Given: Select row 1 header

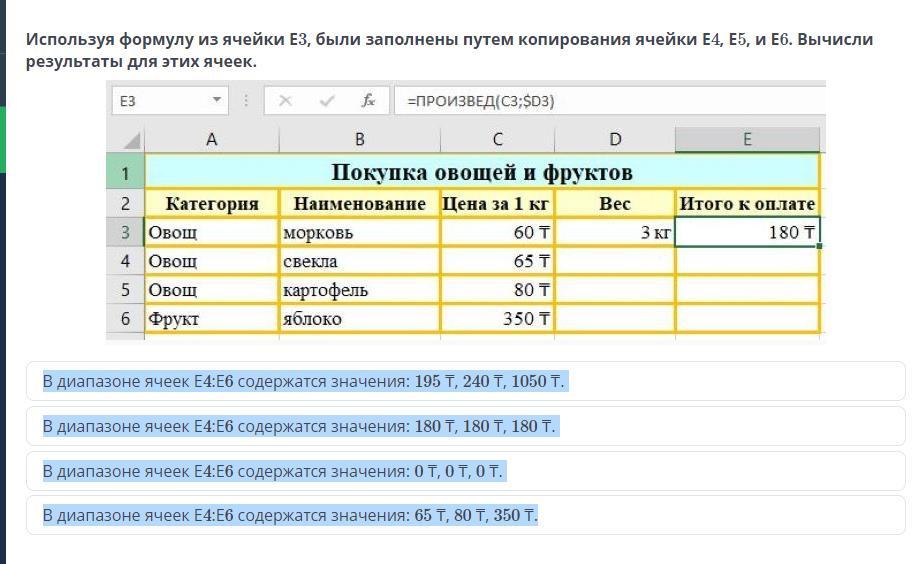Looking at the screenshot, I should point(126,171).
